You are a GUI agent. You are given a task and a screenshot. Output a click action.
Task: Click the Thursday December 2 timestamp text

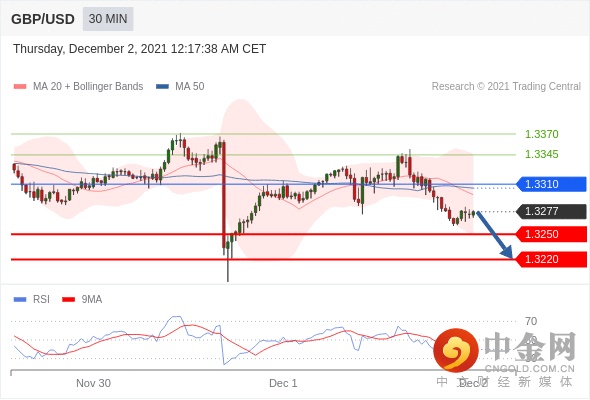[140, 49]
